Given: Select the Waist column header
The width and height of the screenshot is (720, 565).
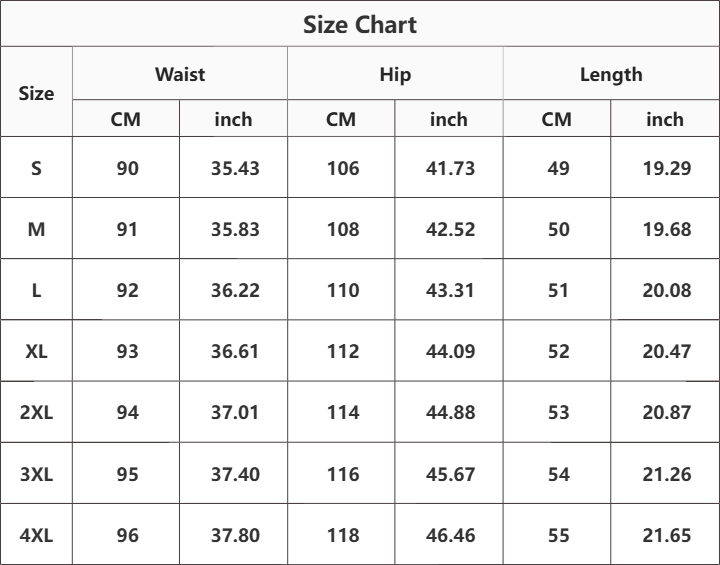Looking at the screenshot, I should click(180, 74).
